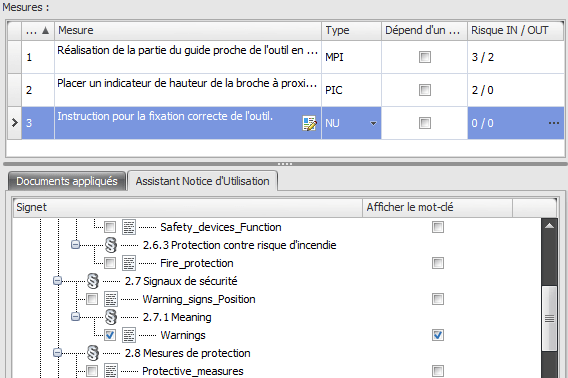
Task: Open the note editor icon in row 3
Action: [x=309, y=123]
